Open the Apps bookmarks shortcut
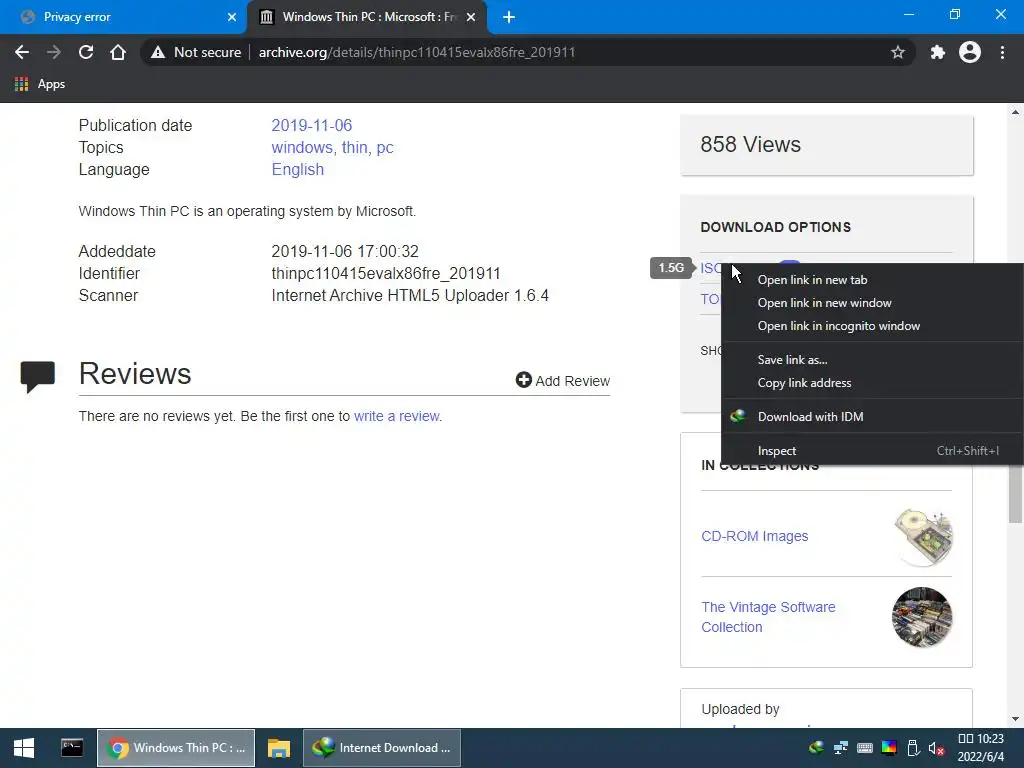Image resolution: width=1024 pixels, height=768 pixels. 40,84
